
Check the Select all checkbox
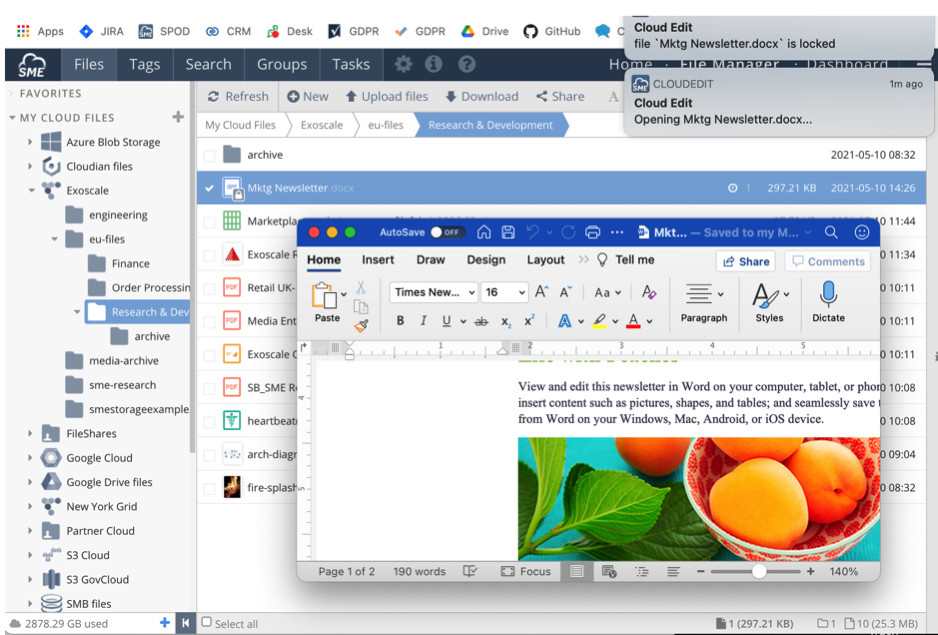point(207,623)
